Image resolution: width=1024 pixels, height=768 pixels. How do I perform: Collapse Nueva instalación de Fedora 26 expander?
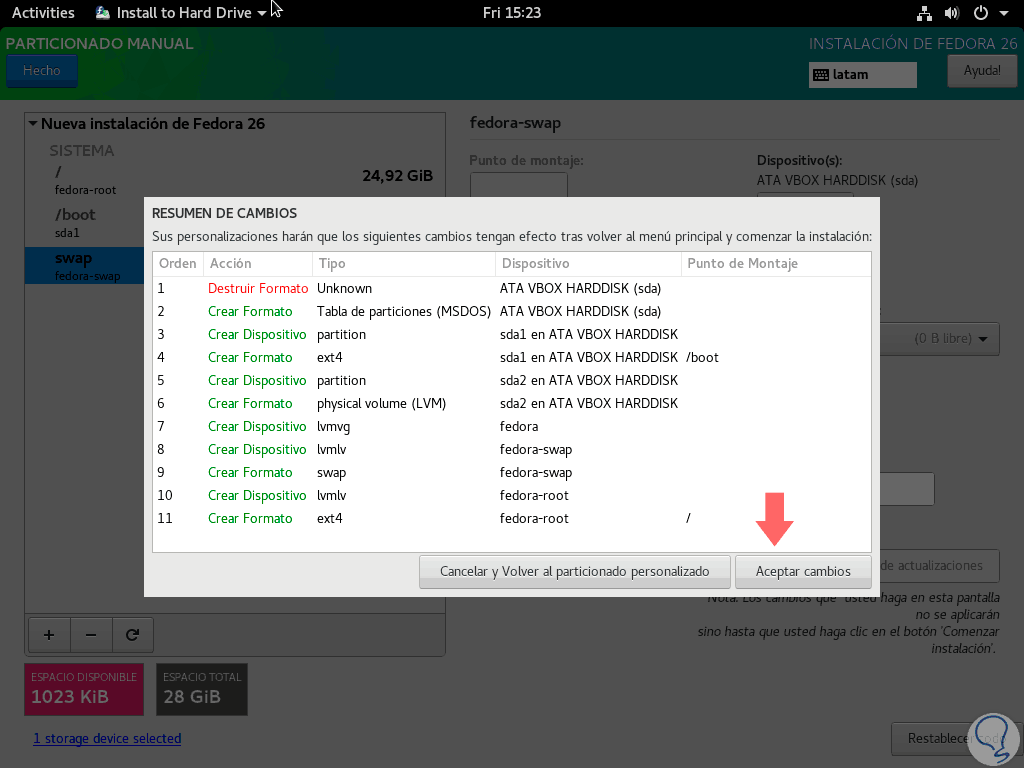click(x=32, y=123)
